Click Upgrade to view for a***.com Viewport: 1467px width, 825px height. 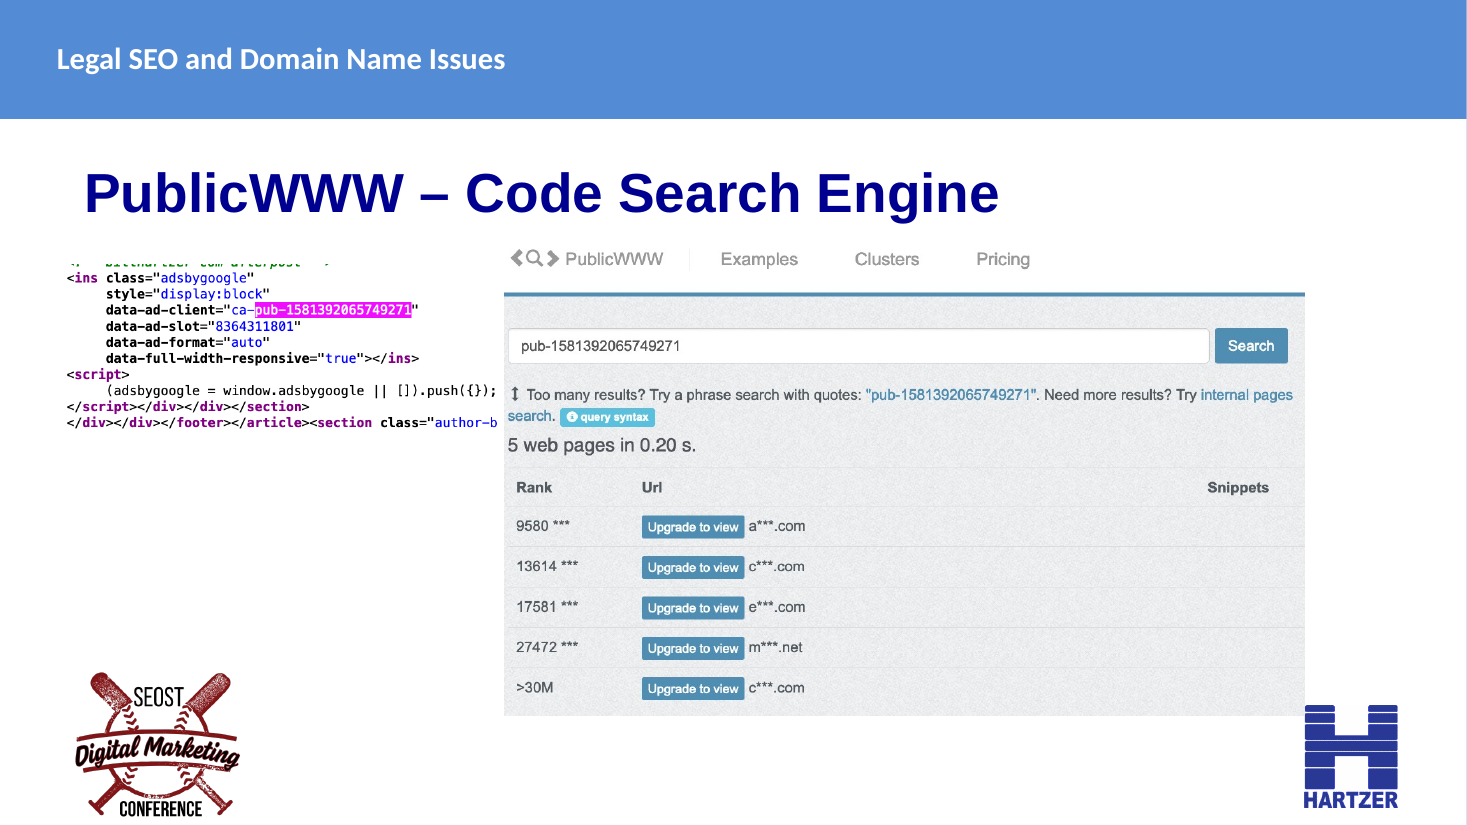(x=693, y=527)
